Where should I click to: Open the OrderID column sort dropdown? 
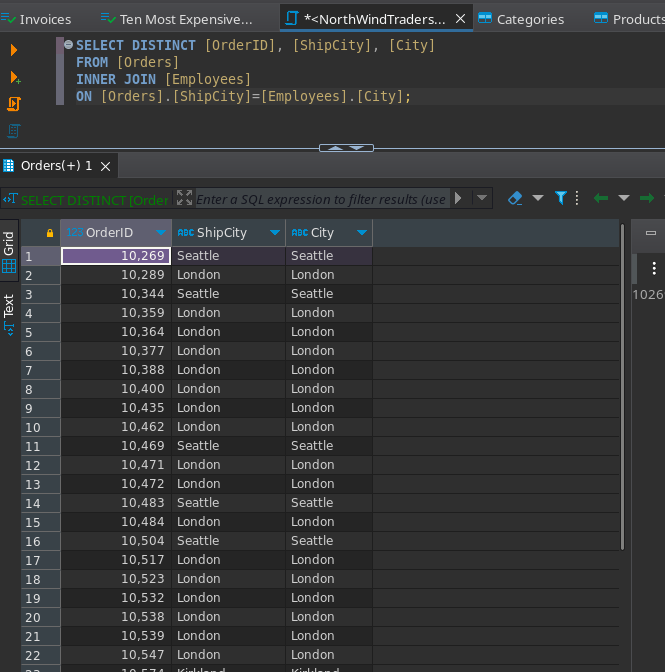[160, 233]
